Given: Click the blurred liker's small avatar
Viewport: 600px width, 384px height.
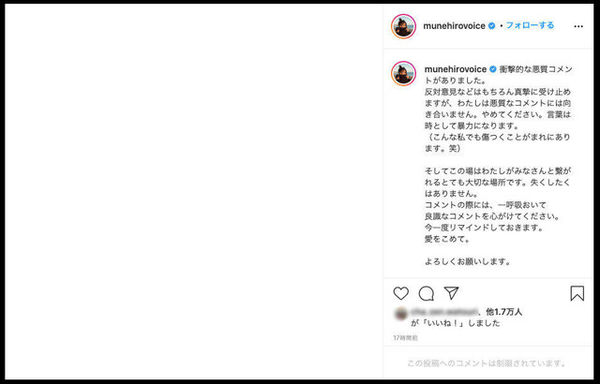Looking at the screenshot, I should point(401,314).
